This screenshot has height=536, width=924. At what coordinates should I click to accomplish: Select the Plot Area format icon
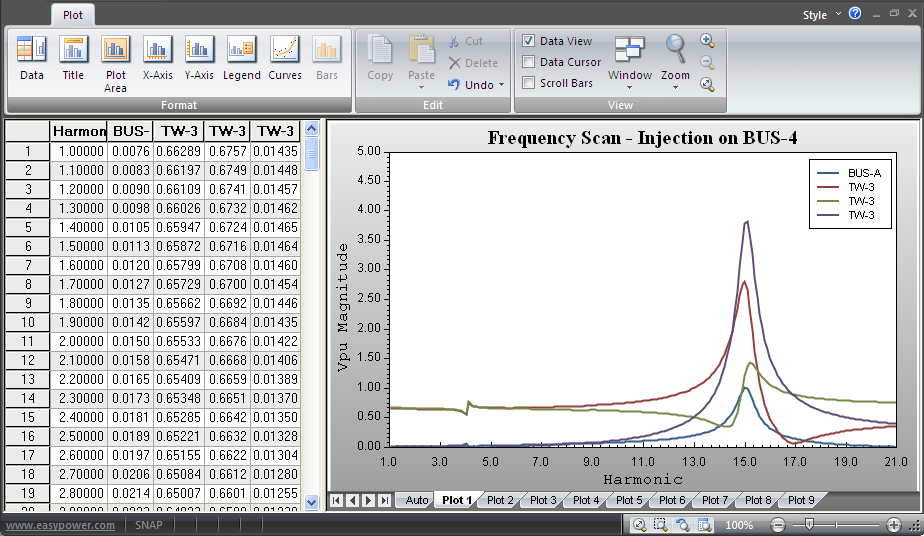pos(115,62)
